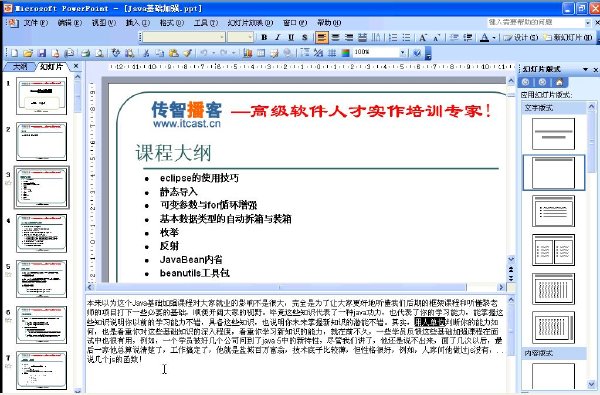Expand standard toolbar options arrow

coord(428,53)
